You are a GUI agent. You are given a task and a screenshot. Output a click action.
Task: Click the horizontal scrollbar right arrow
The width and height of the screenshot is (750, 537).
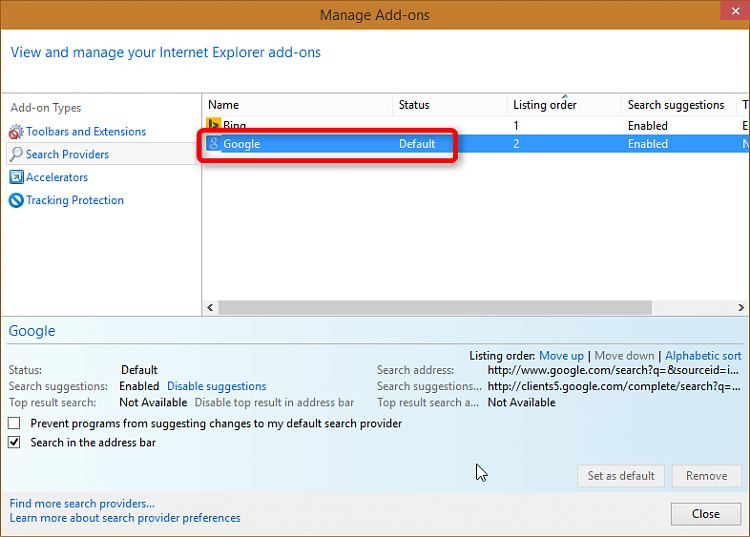tap(740, 307)
